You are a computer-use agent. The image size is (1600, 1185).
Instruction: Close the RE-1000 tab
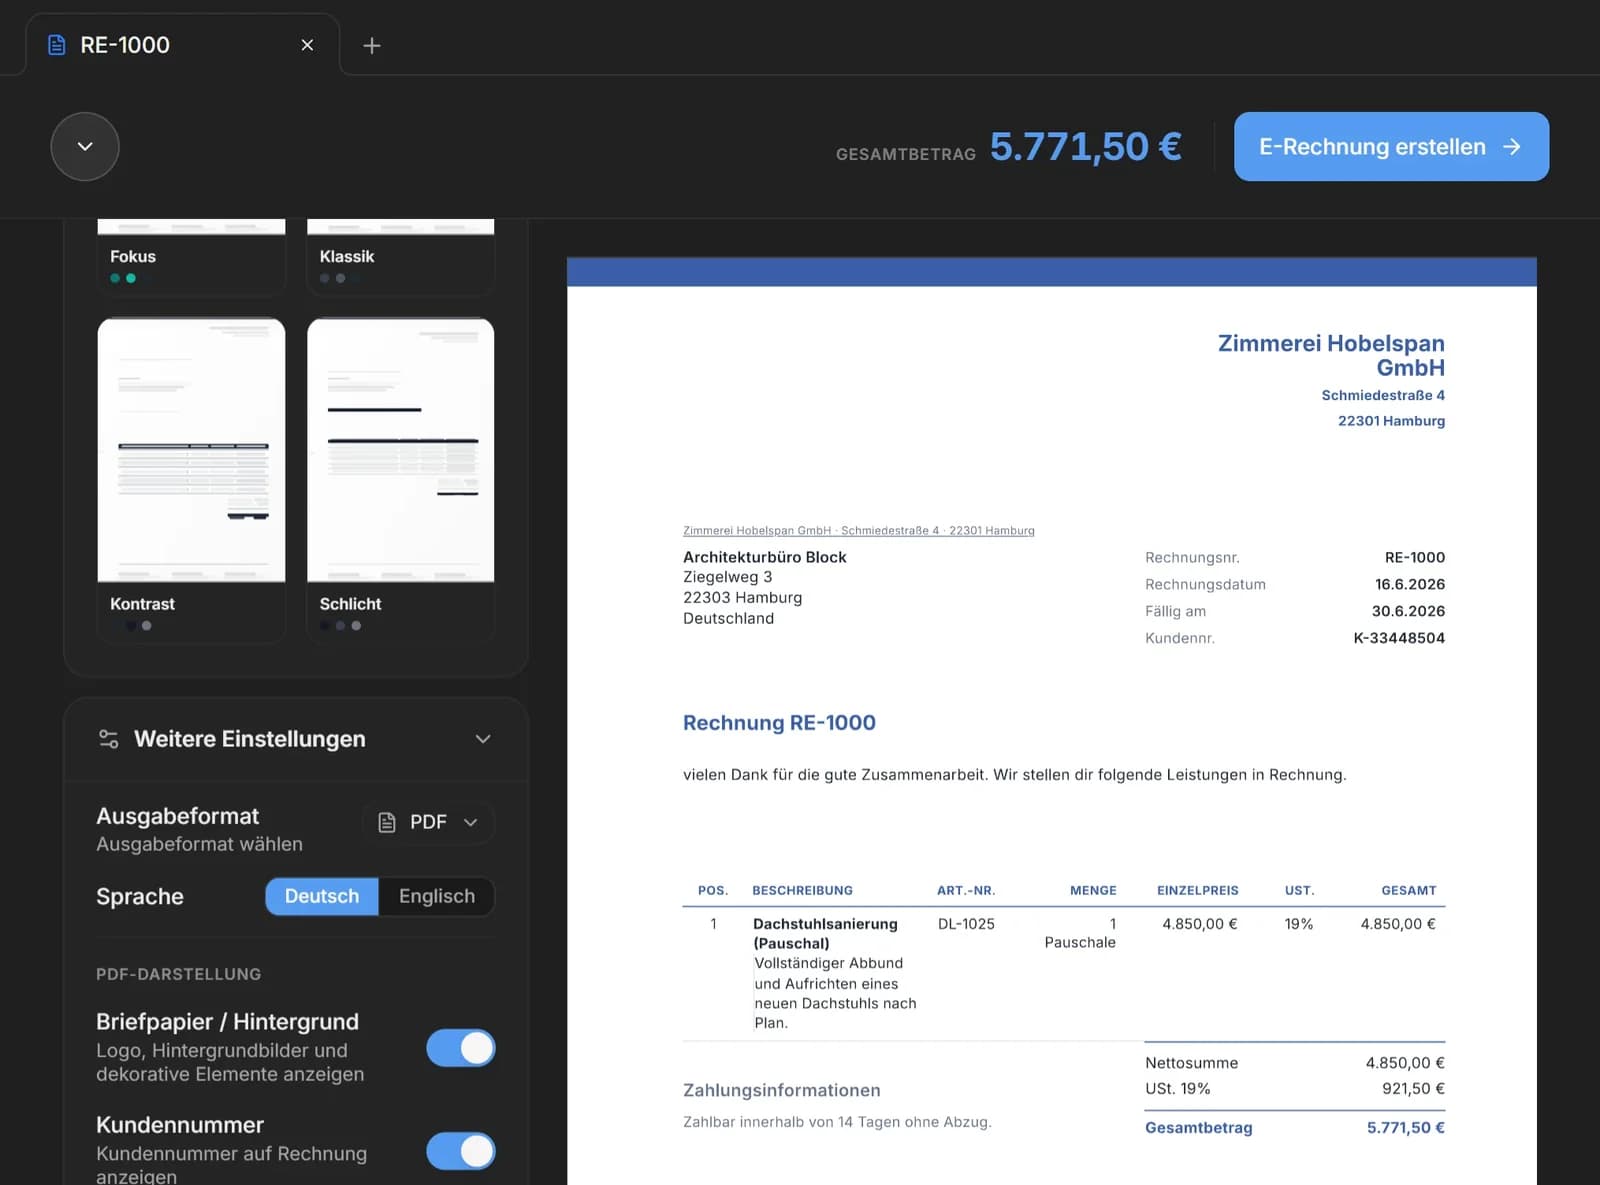click(x=307, y=45)
